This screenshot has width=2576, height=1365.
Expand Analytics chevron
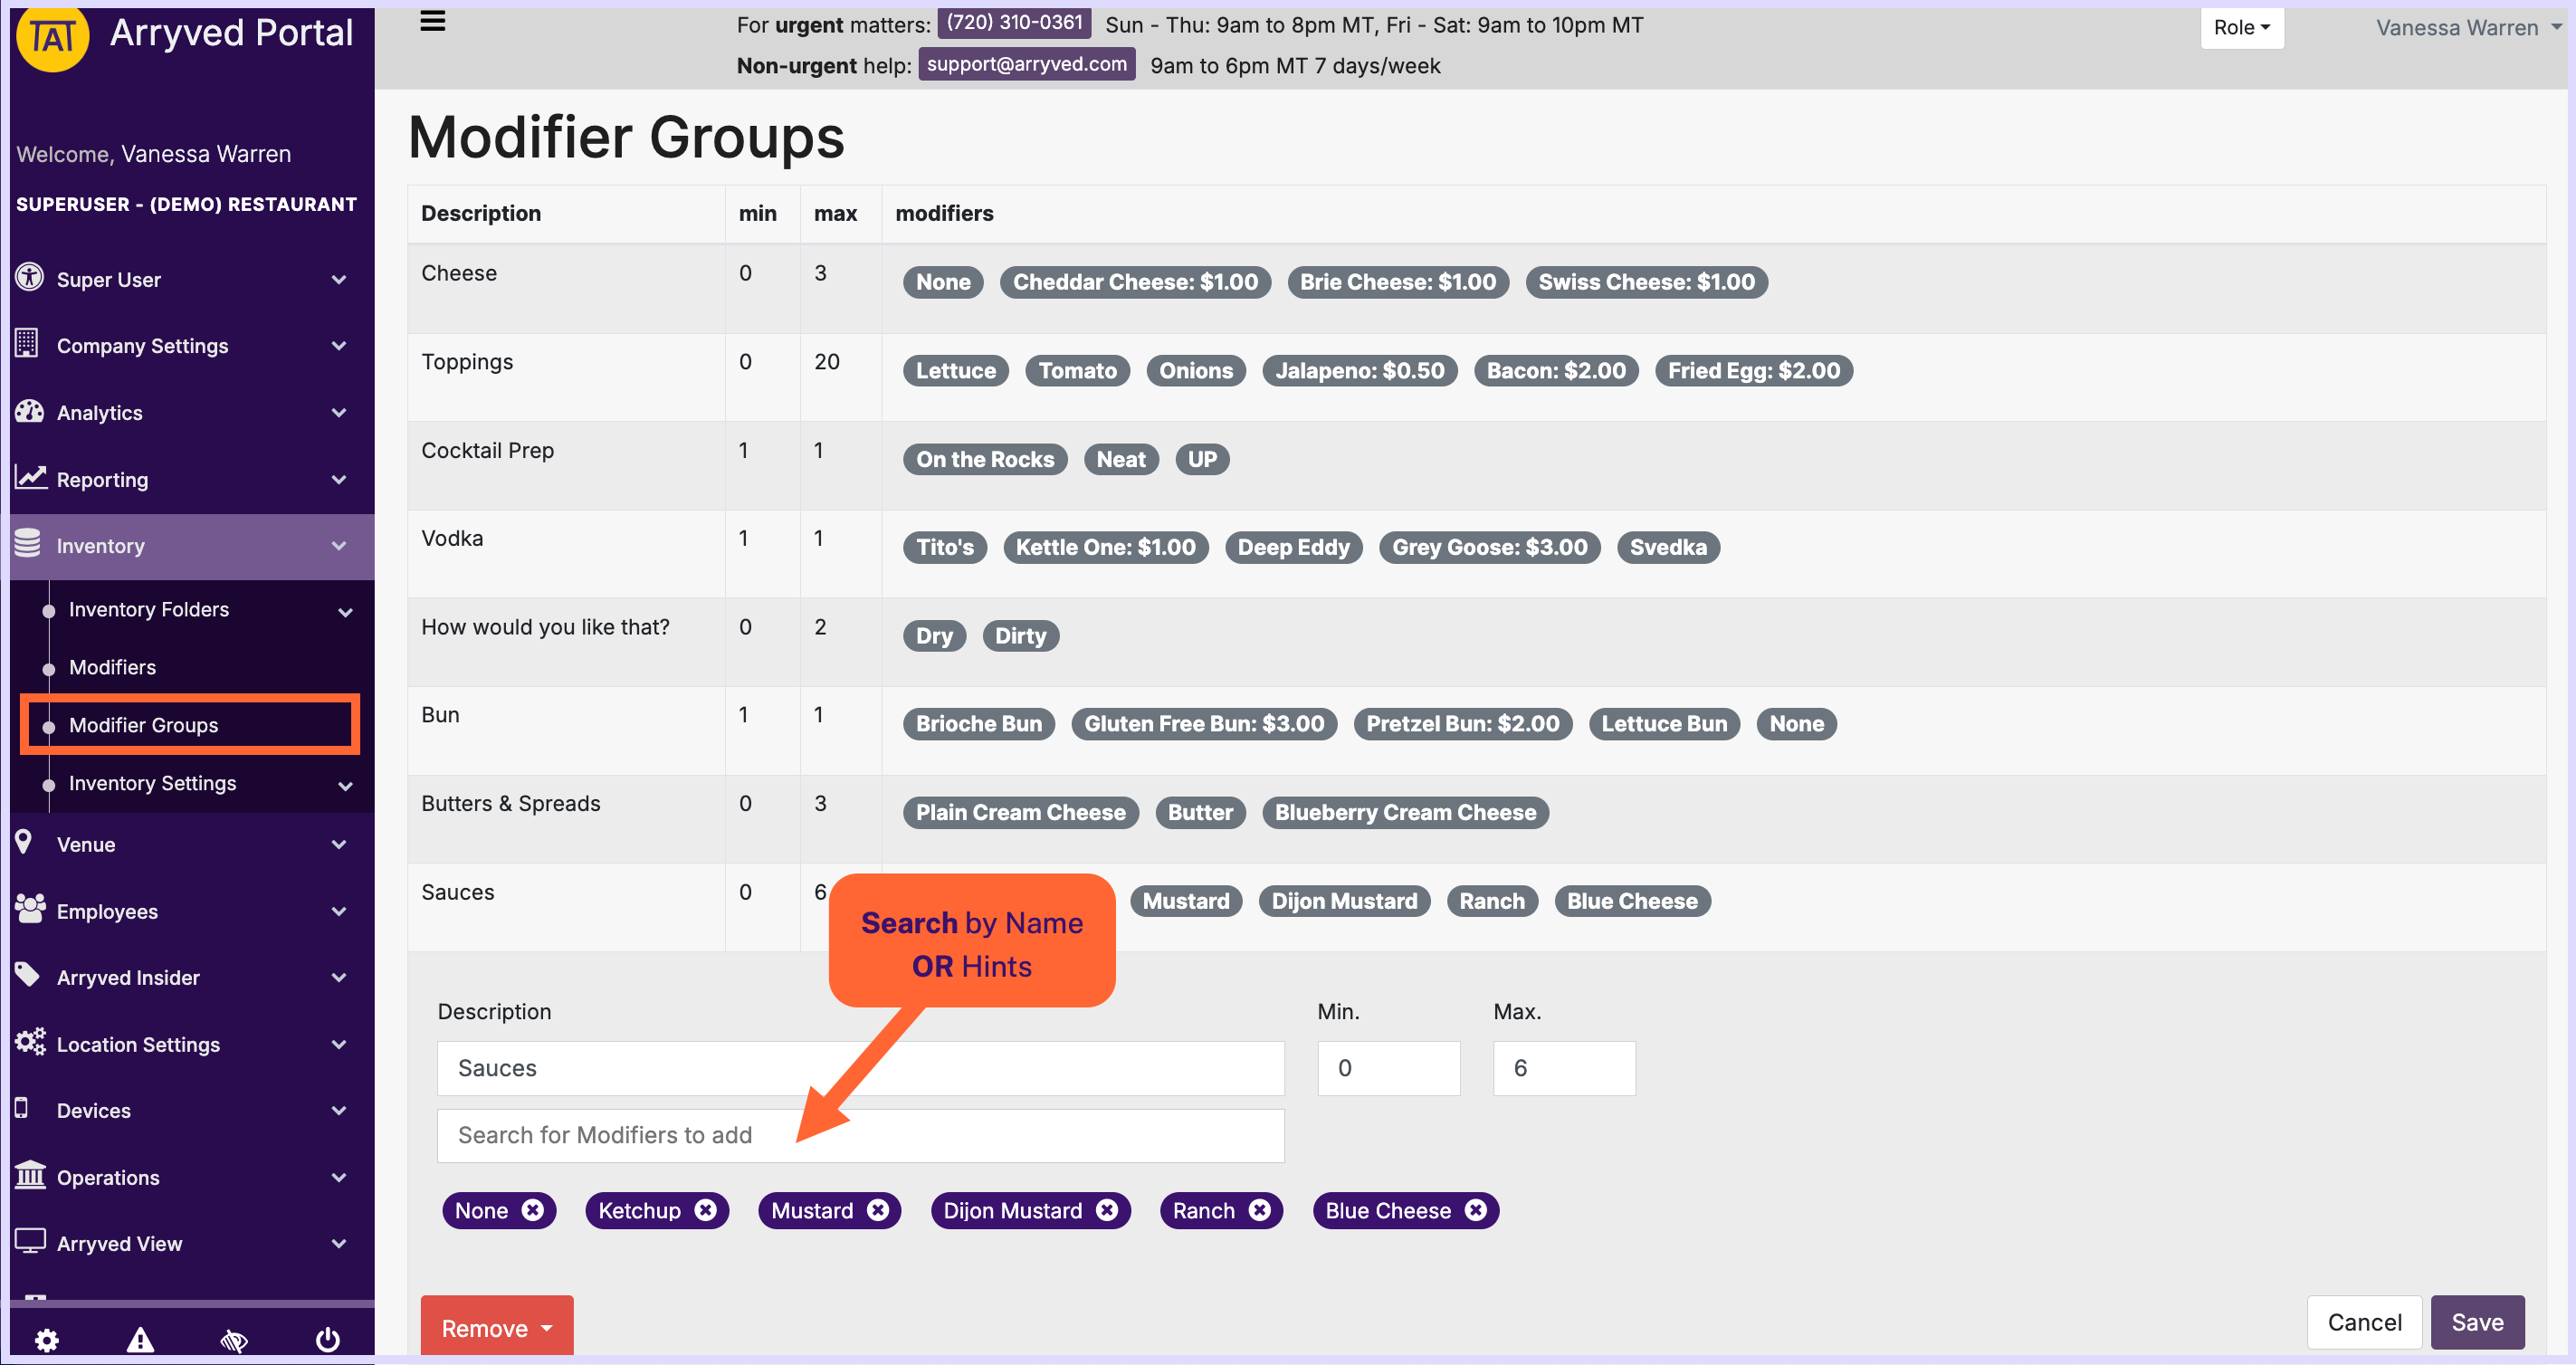click(339, 413)
